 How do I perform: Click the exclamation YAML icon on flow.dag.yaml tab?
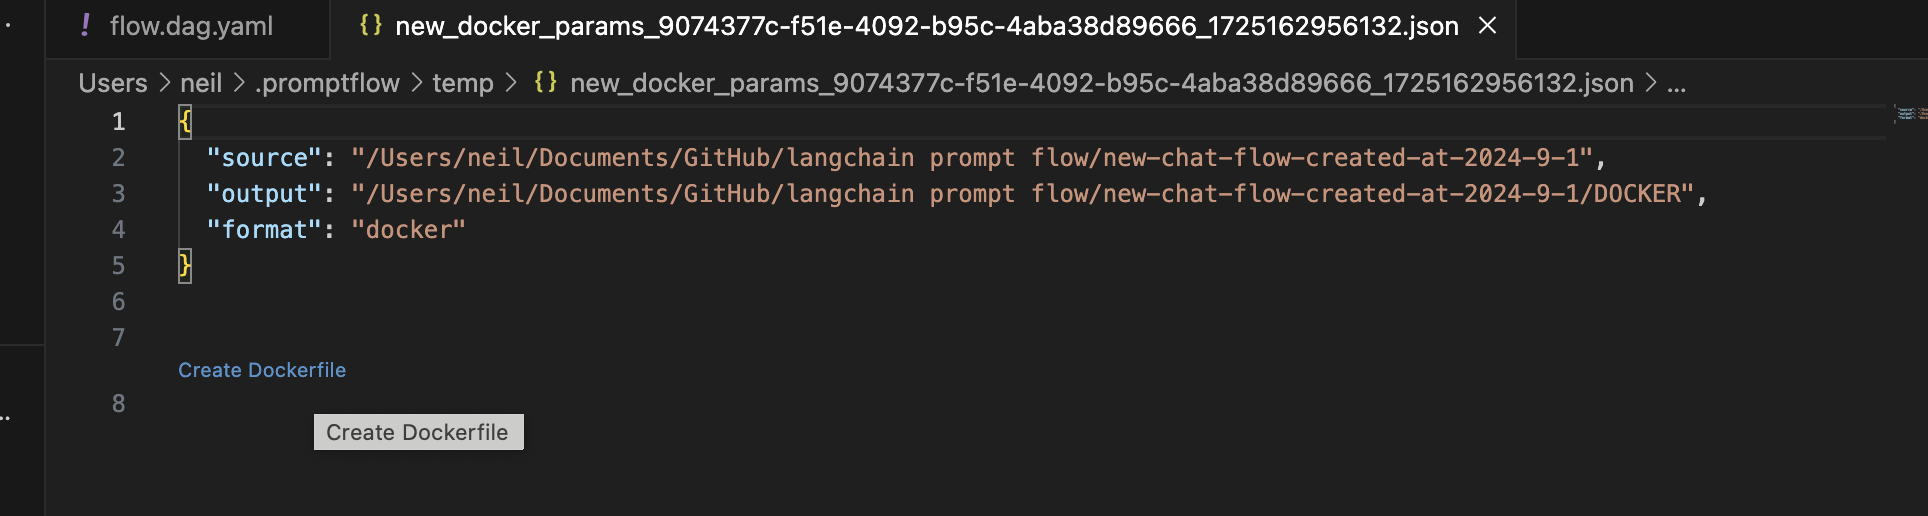(86, 25)
